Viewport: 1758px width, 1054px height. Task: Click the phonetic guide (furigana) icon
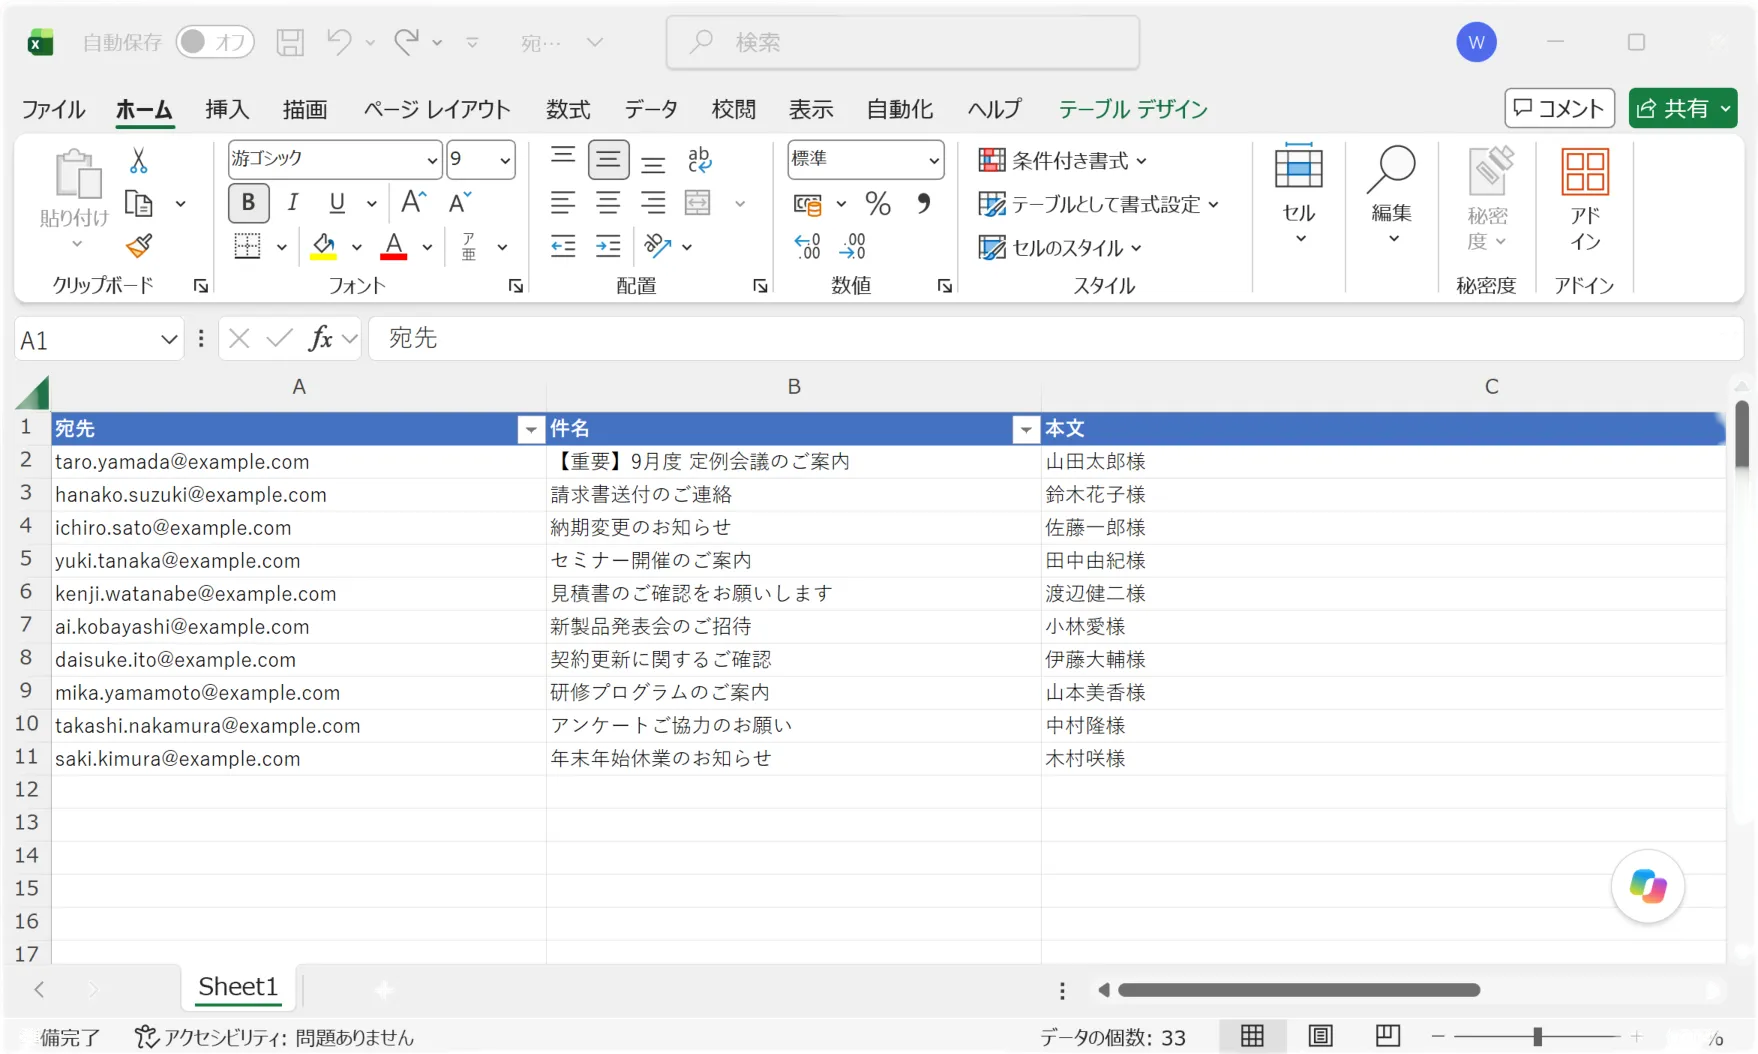click(469, 246)
